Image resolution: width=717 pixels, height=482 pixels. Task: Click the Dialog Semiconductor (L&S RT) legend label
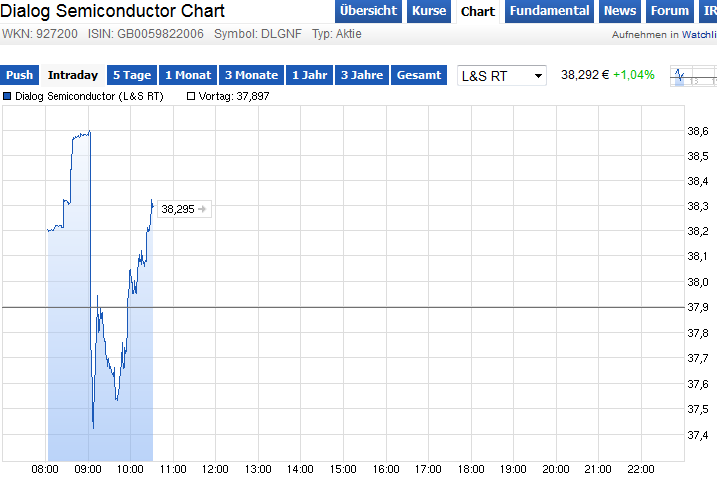tap(89, 96)
